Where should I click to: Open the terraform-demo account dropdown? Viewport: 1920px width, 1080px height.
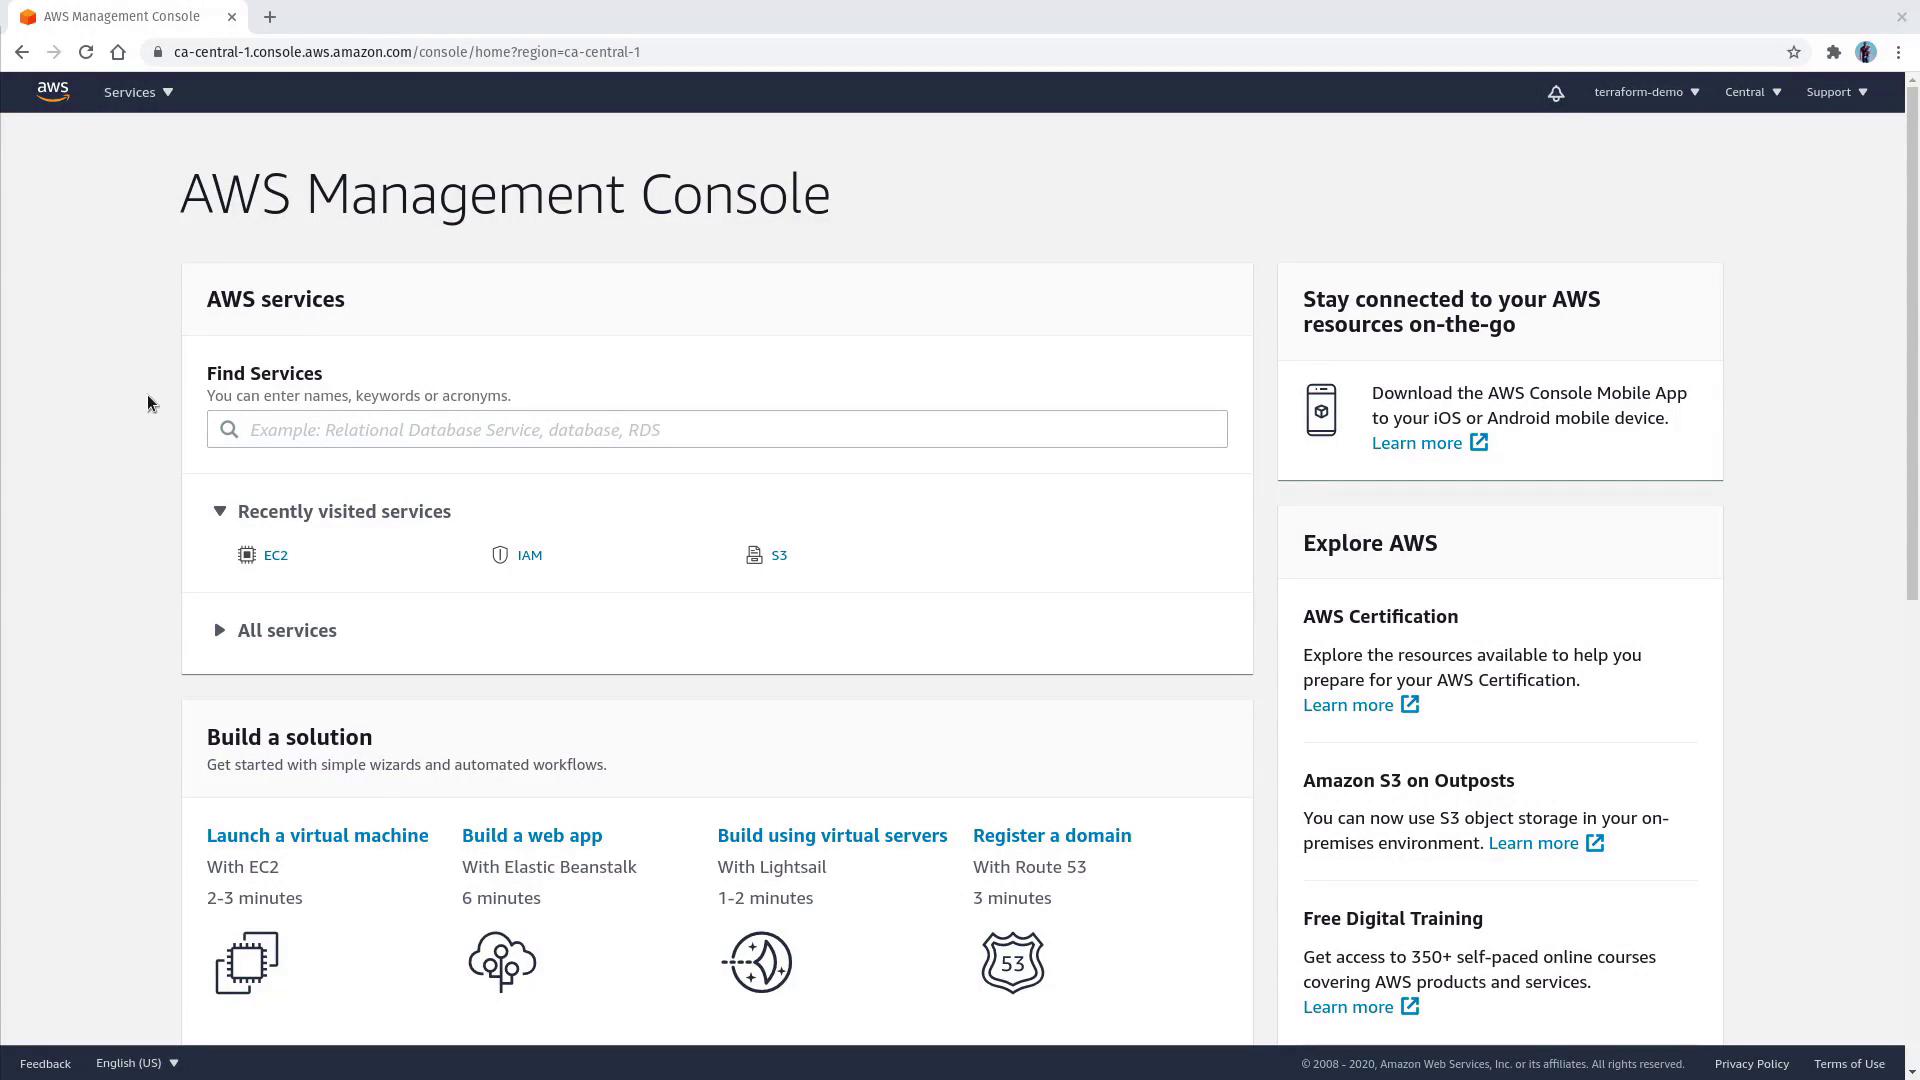1646,92
